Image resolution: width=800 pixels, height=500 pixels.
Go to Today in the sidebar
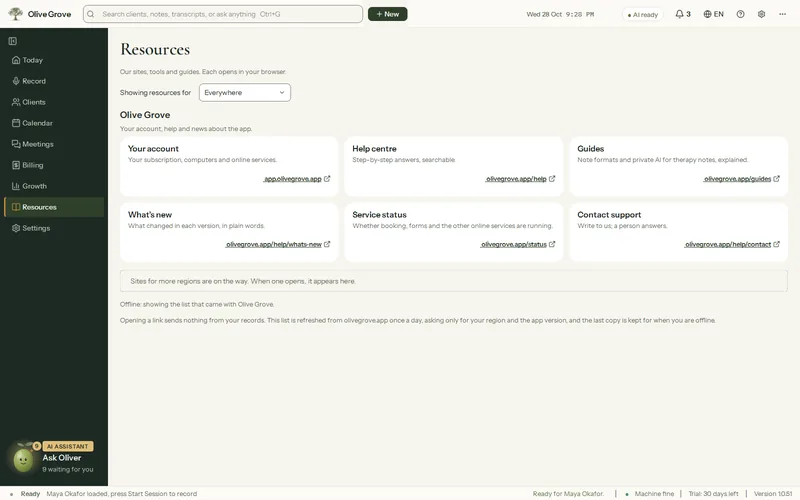54,60
